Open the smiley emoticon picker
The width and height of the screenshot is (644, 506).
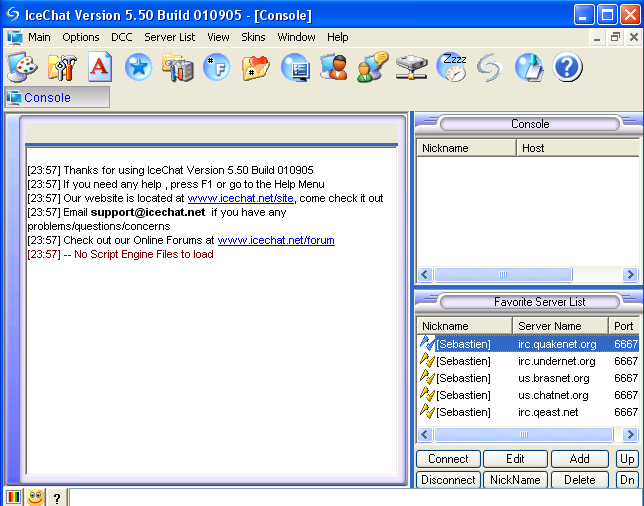click(36, 497)
